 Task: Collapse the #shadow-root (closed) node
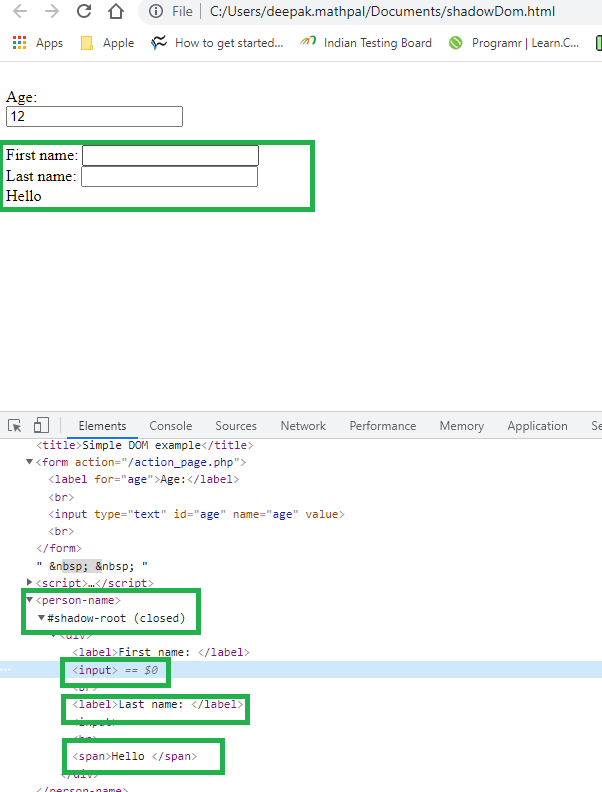click(x=41, y=618)
